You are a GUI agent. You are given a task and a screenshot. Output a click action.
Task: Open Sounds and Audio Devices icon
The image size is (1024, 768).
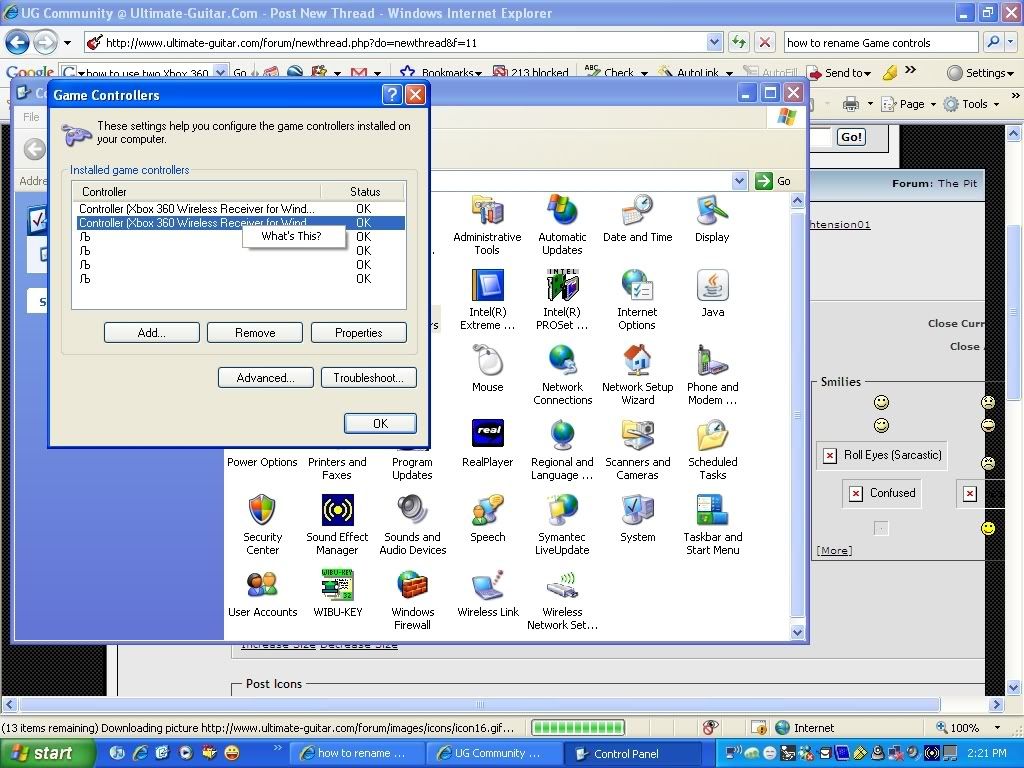tap(413, 524)
